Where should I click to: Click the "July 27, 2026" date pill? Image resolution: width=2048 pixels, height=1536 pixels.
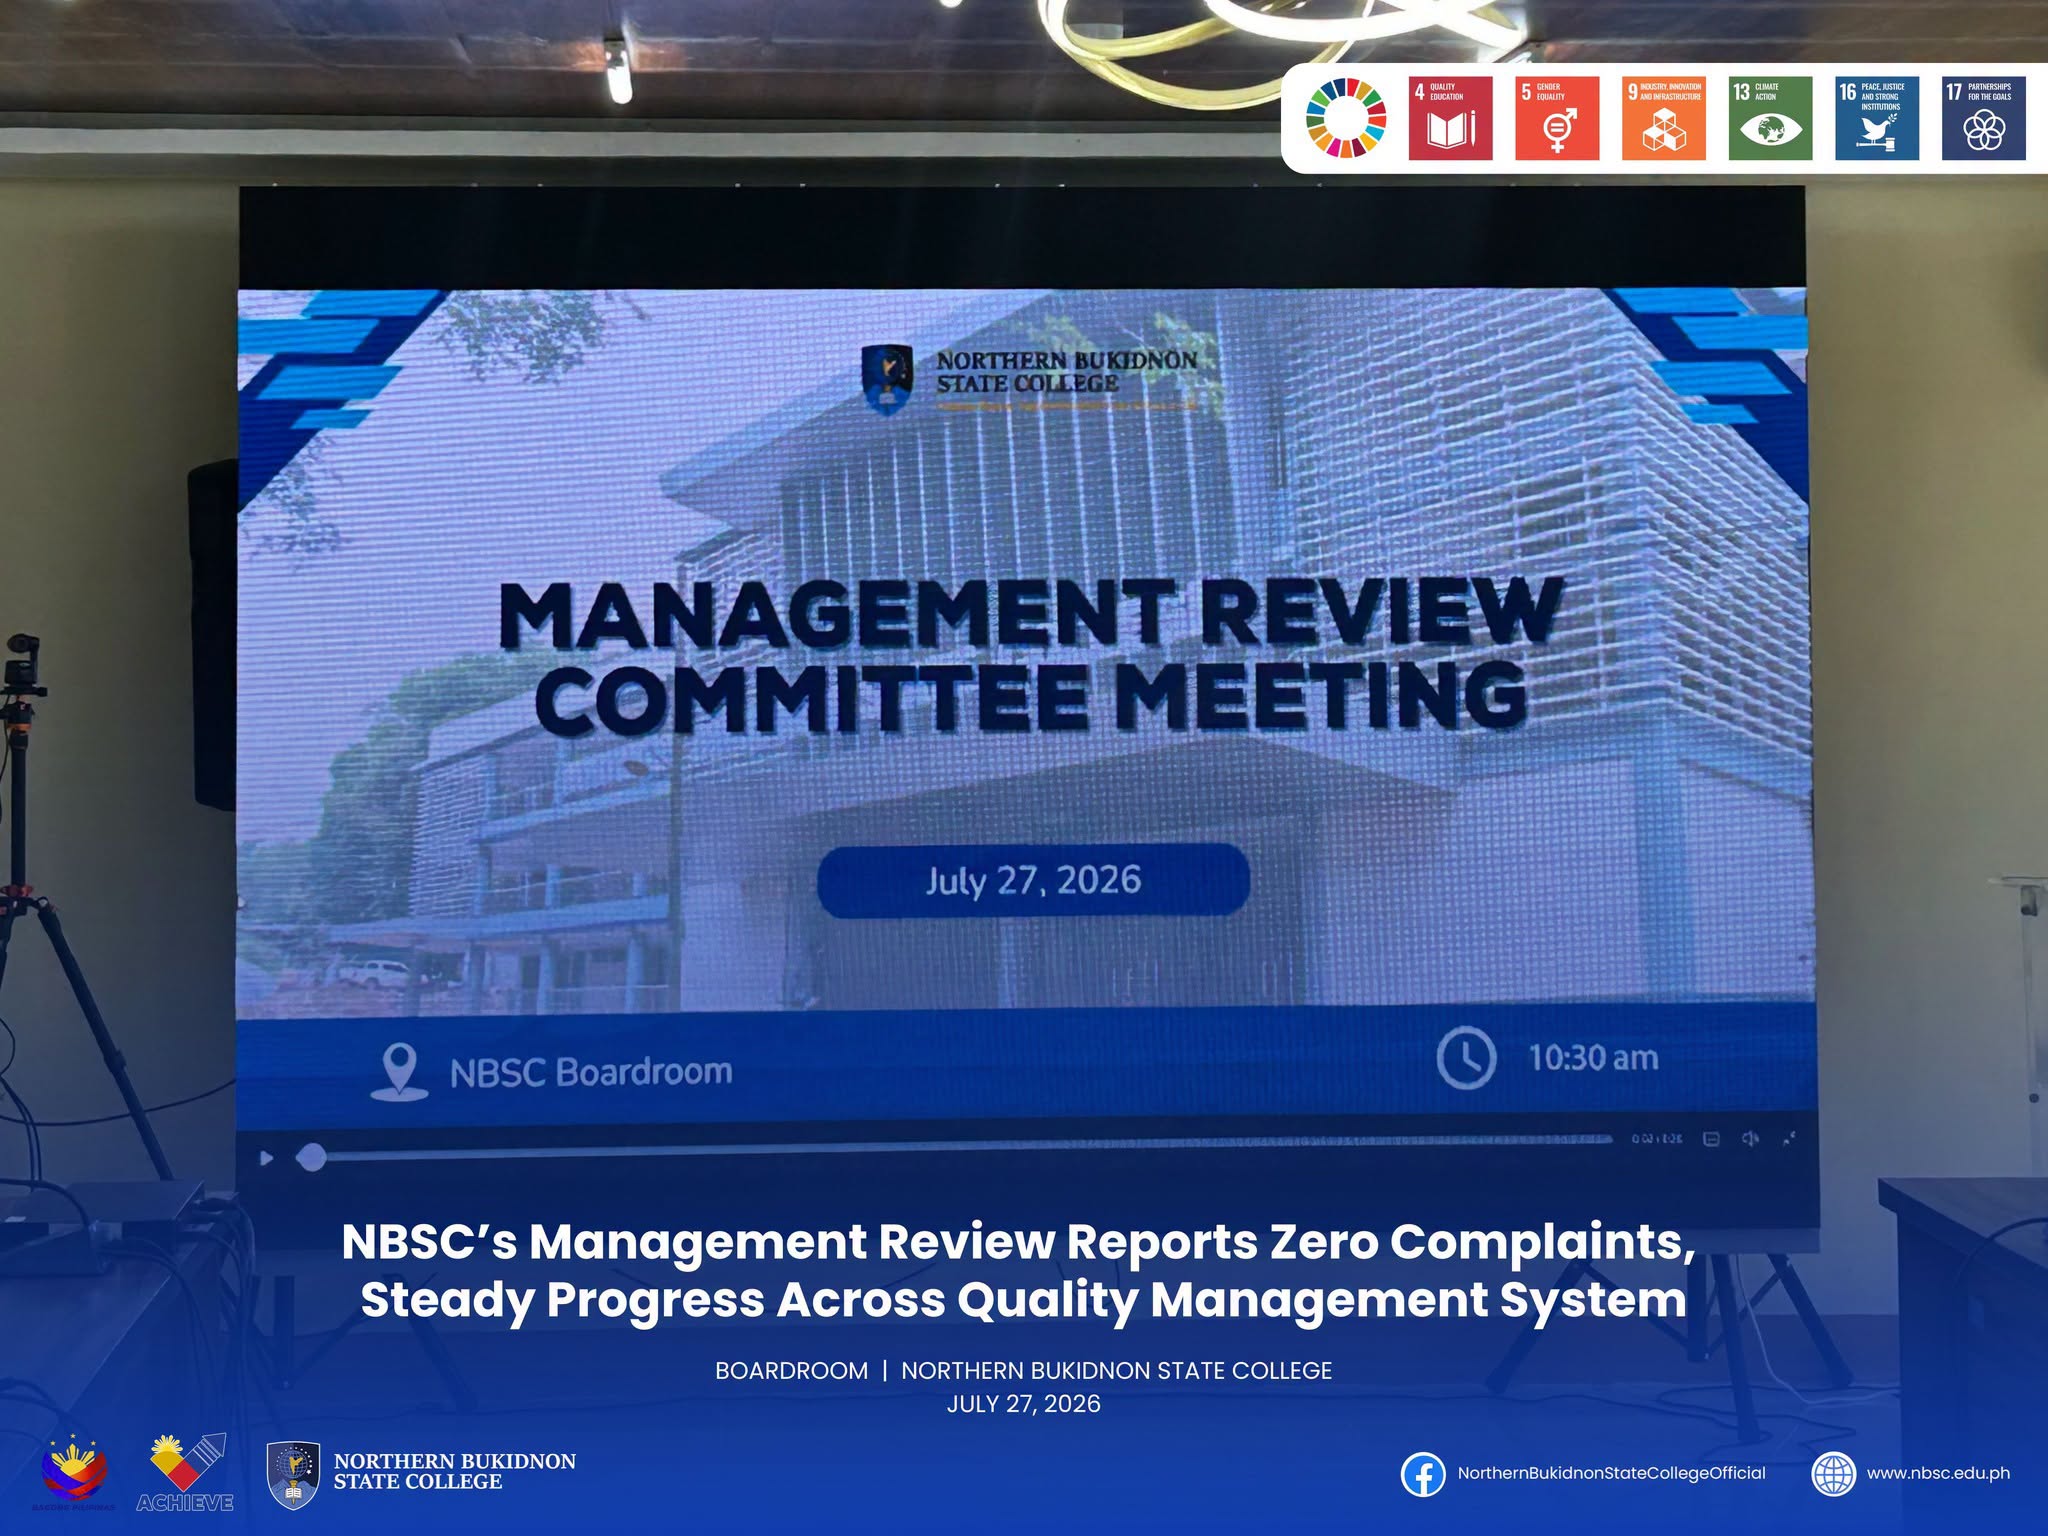tap(1033, 880)
